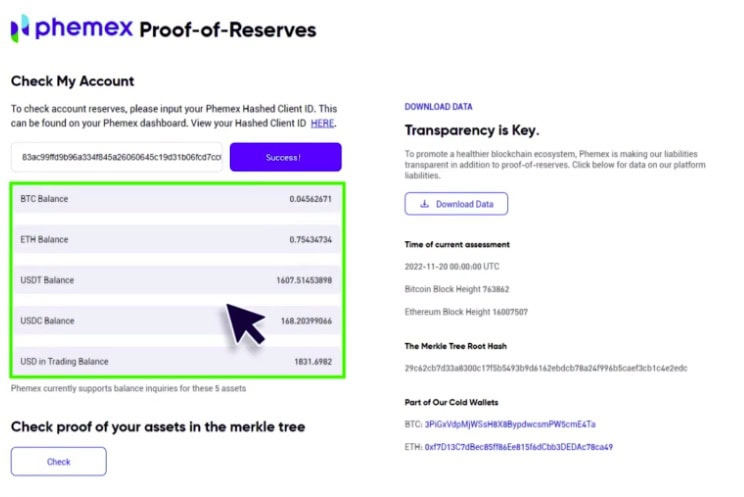Select the ETH Balance row
The image size is (744, 497).
tap(177, 240)
